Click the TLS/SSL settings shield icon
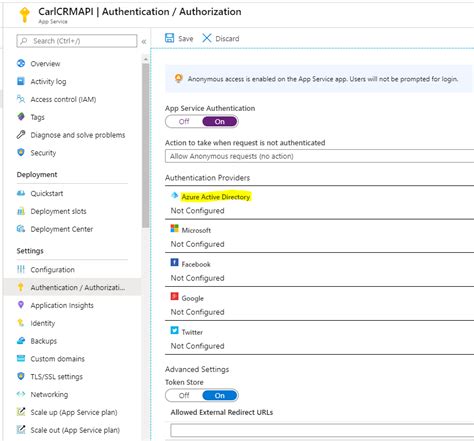Viewport: 474px width, 441px height. [x=21, y=376]
